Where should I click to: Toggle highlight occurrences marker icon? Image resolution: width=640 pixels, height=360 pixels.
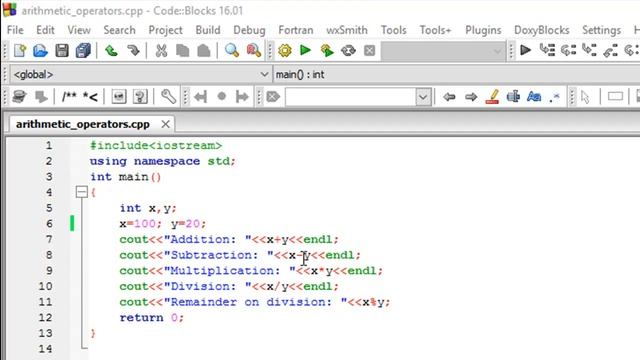[x=492, y=97]
